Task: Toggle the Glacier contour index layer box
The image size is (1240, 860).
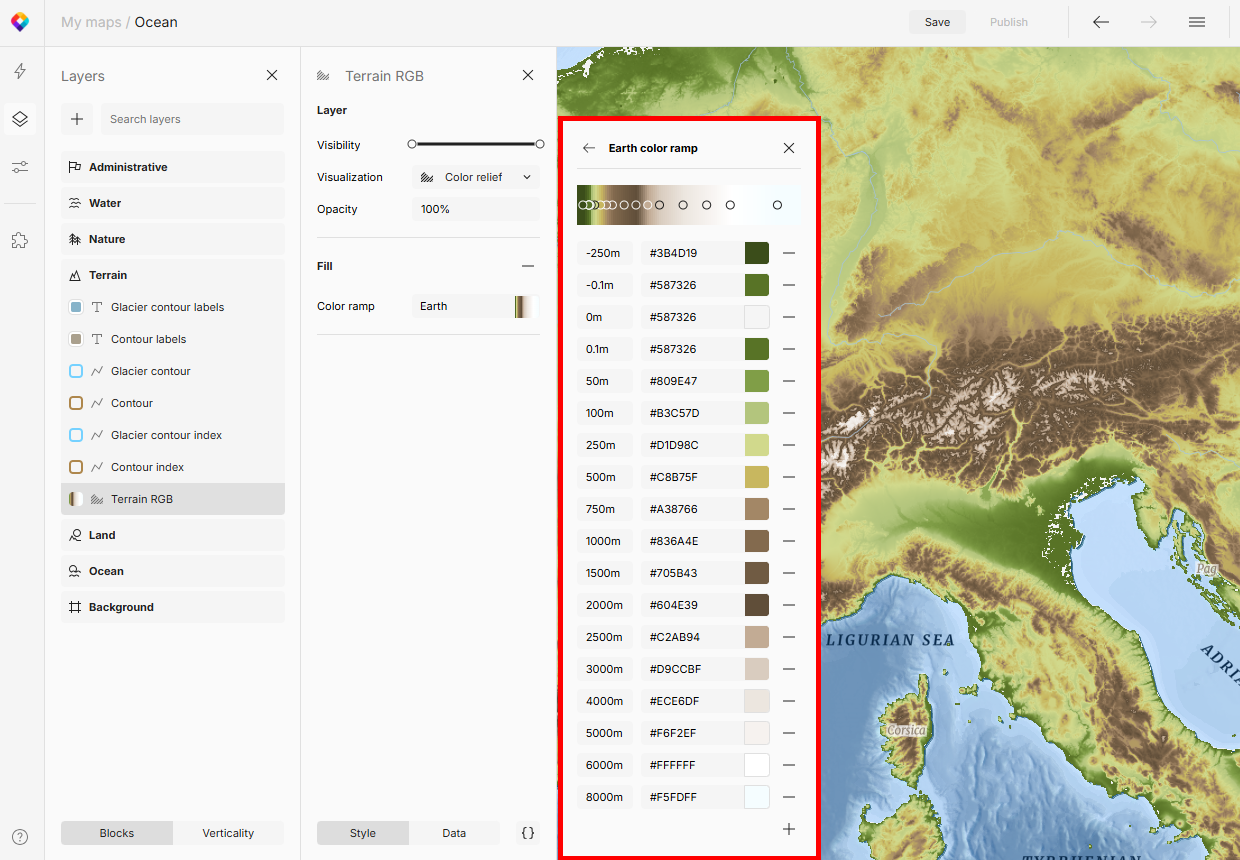Action: pos(76,435)
